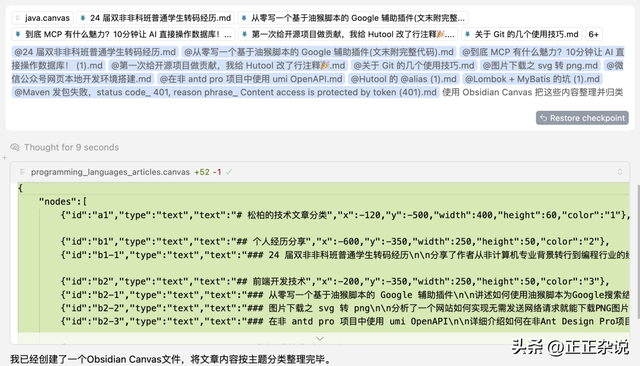Select the @关于 Git 的几个使用技巧.md mention
The image size is (640, 366).
pos(414,66)
